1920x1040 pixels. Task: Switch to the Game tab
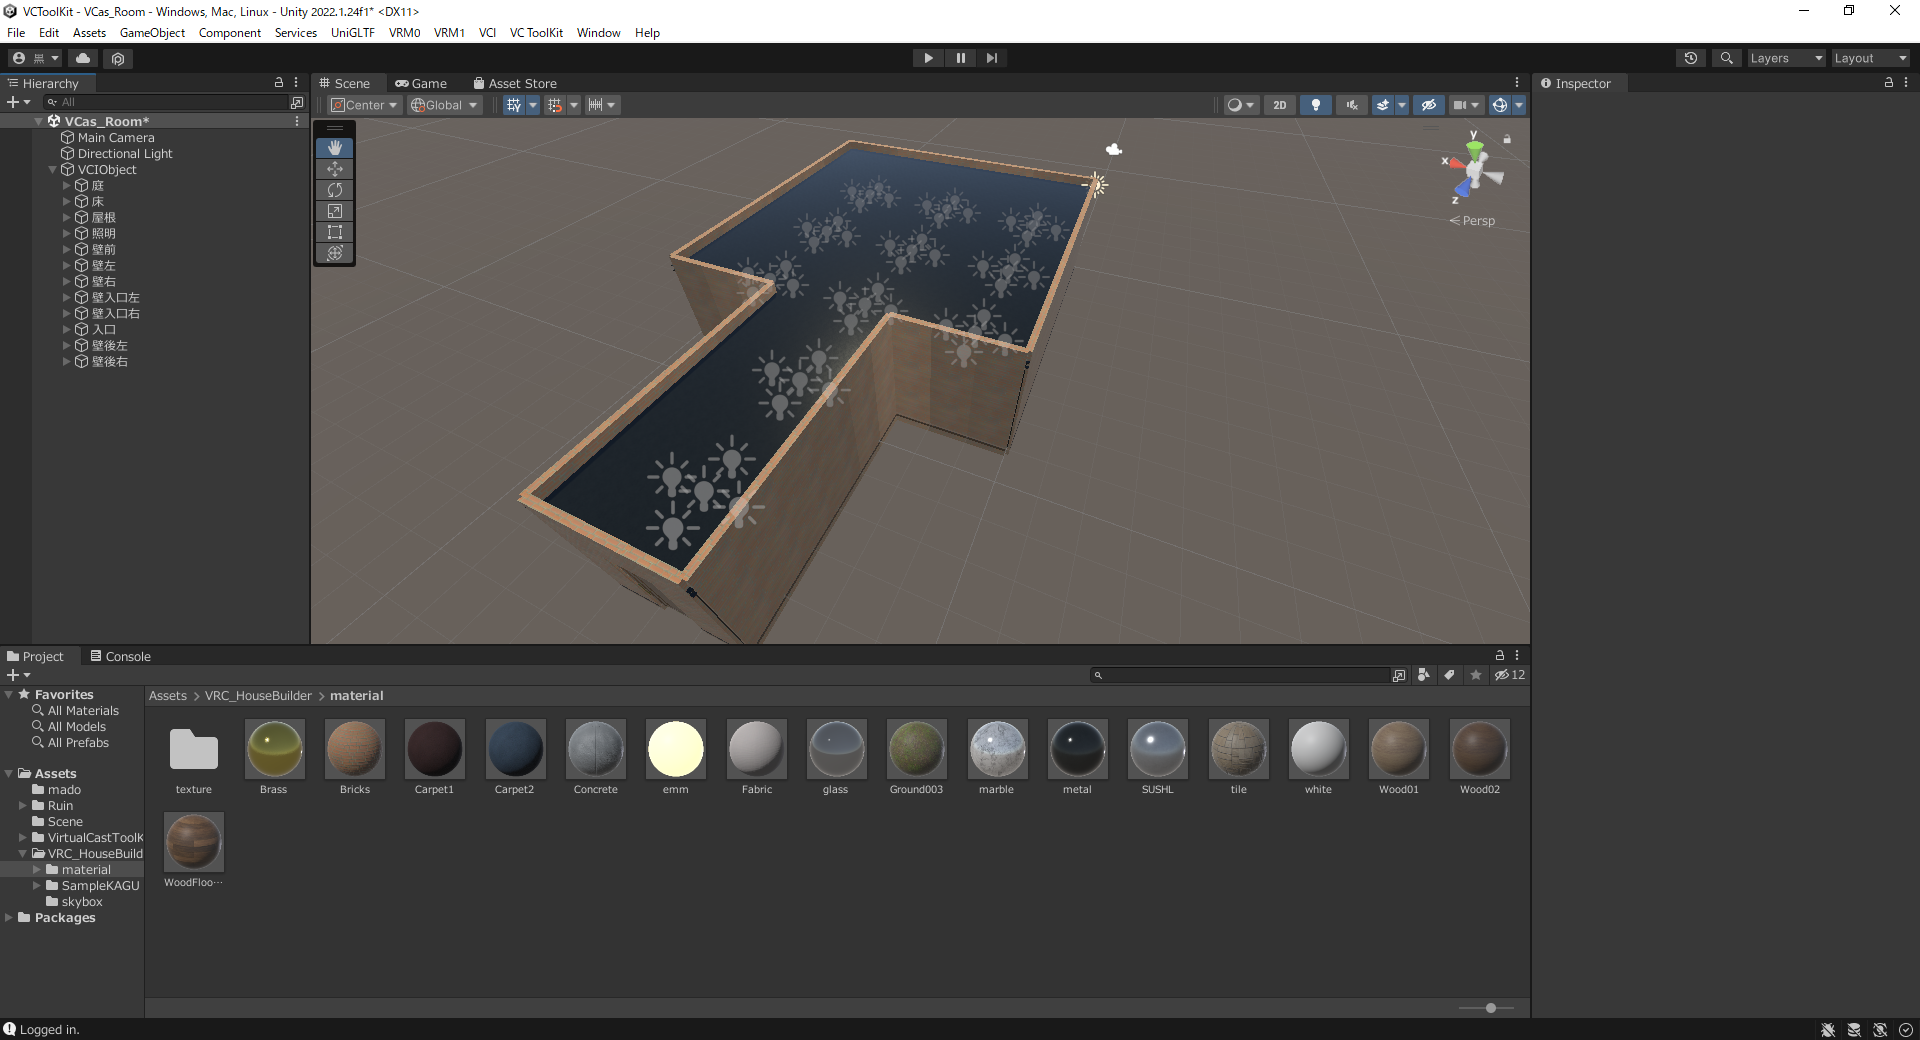pos(421,84)
